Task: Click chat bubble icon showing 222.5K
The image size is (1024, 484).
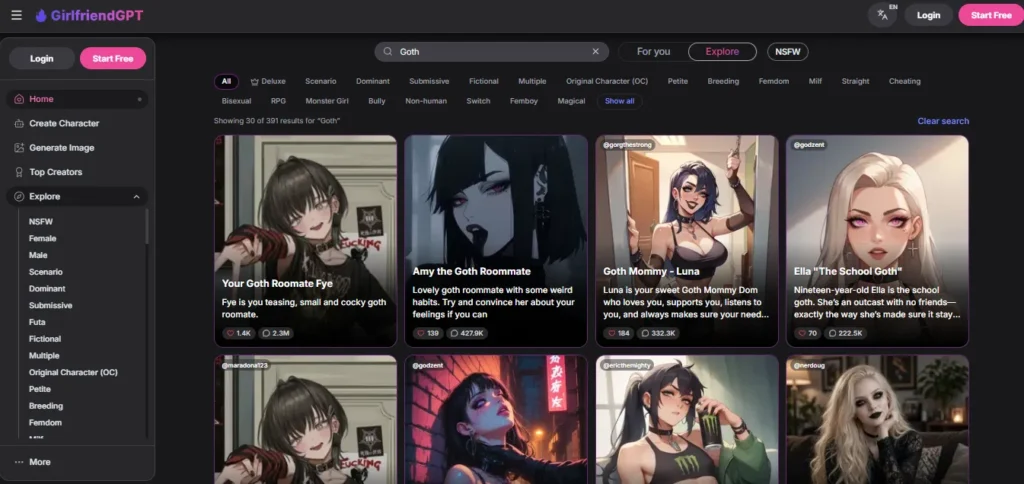Action: (832, 333)
